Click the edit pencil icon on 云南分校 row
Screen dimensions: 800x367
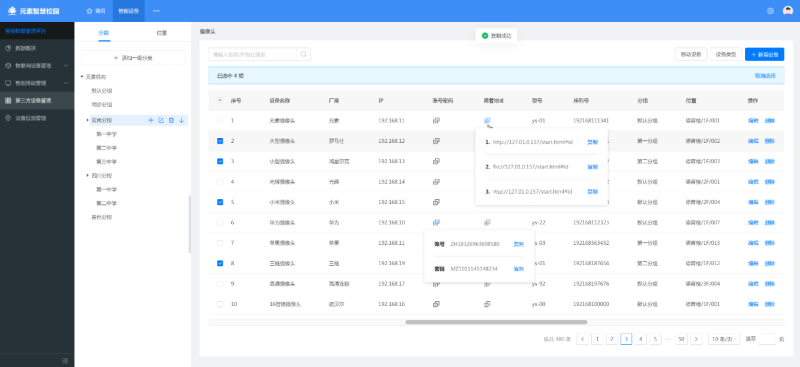point(161,120)
